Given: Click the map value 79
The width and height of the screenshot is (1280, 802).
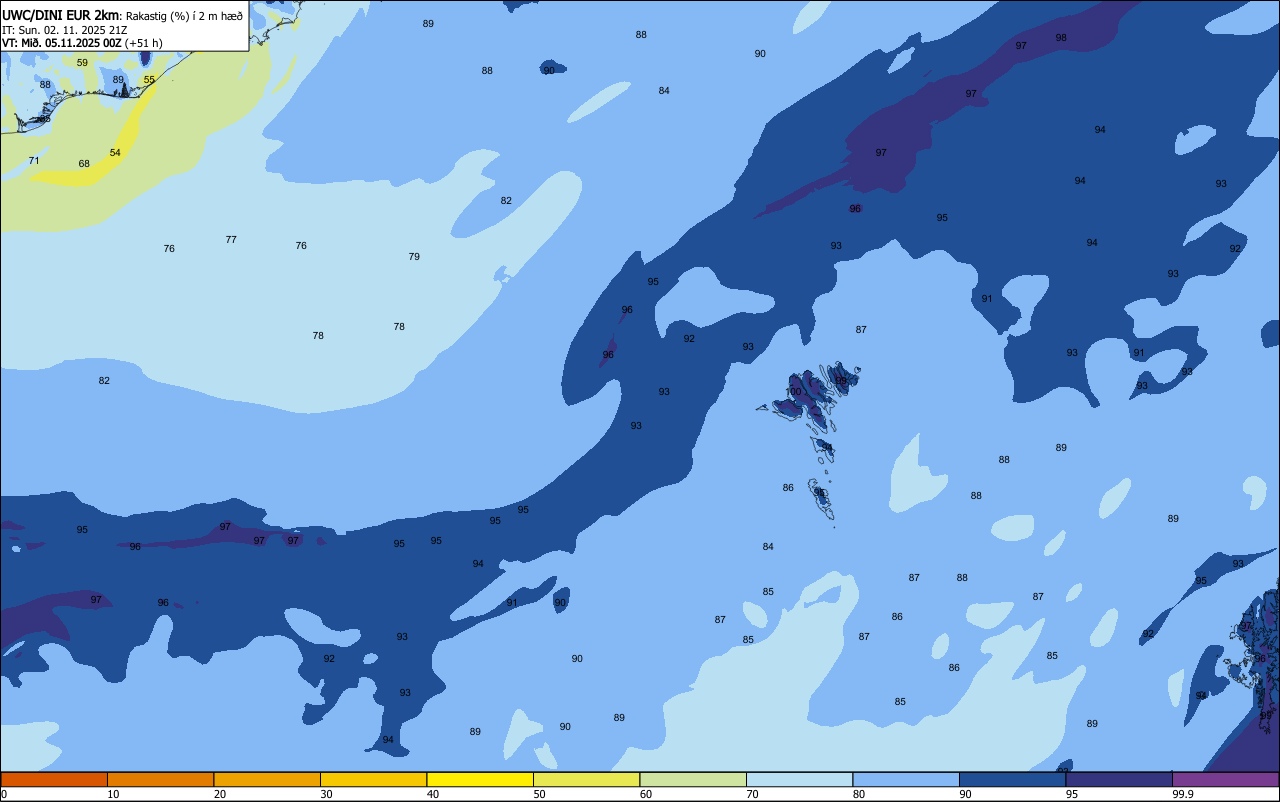Looking at the screenshot, I should tap(414, 256).
